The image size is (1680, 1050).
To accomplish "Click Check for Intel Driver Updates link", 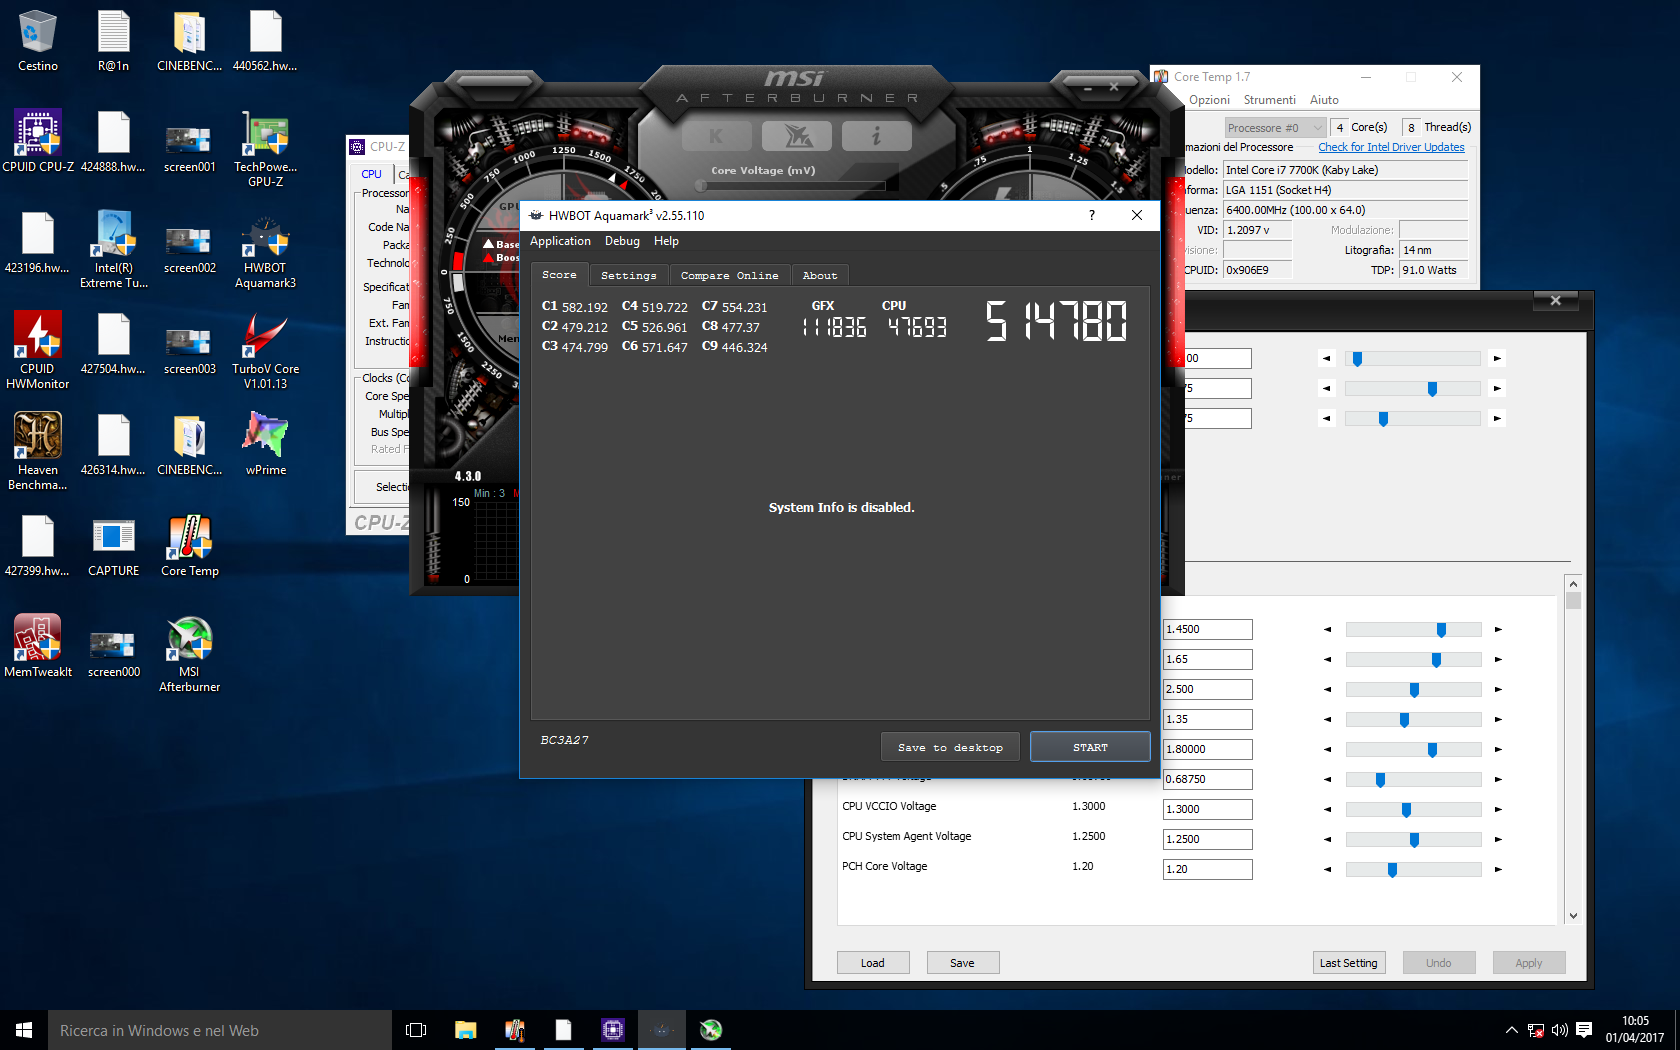I will pyautogui.click(x=1391, y=147).
